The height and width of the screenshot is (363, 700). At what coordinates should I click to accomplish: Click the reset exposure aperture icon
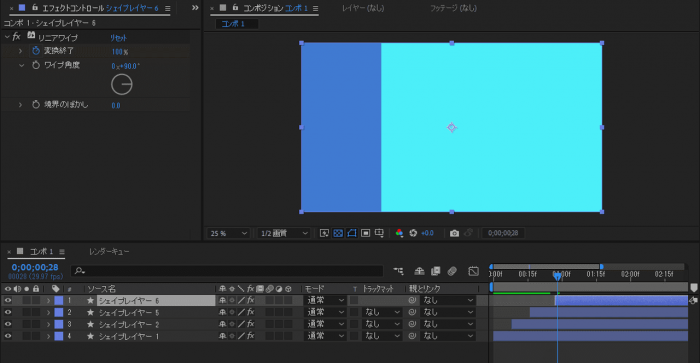tap(413, 233)
